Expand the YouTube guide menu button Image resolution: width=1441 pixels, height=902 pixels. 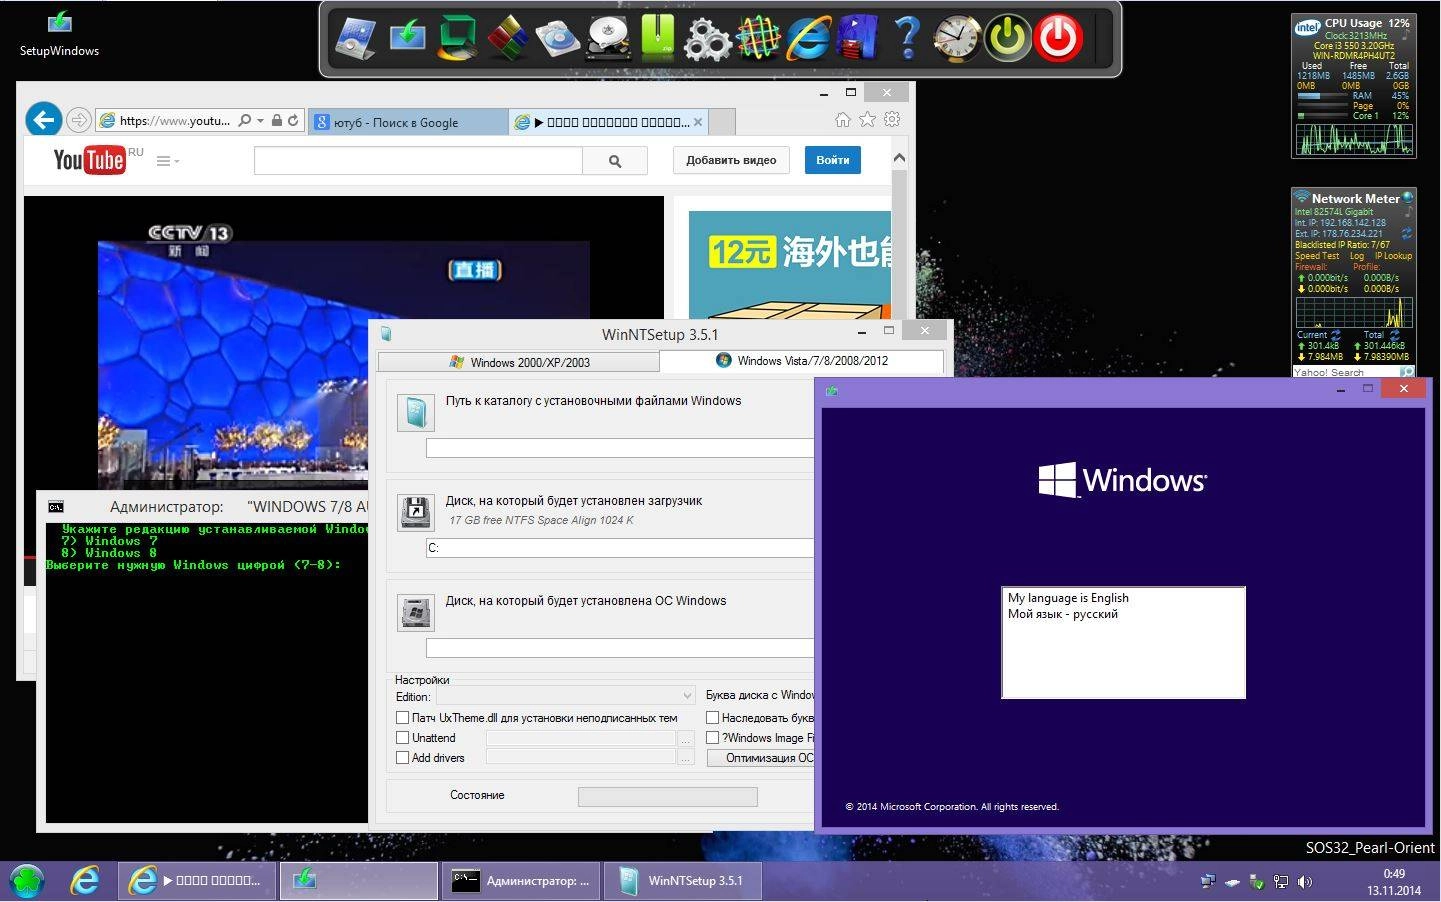[167, 160]
